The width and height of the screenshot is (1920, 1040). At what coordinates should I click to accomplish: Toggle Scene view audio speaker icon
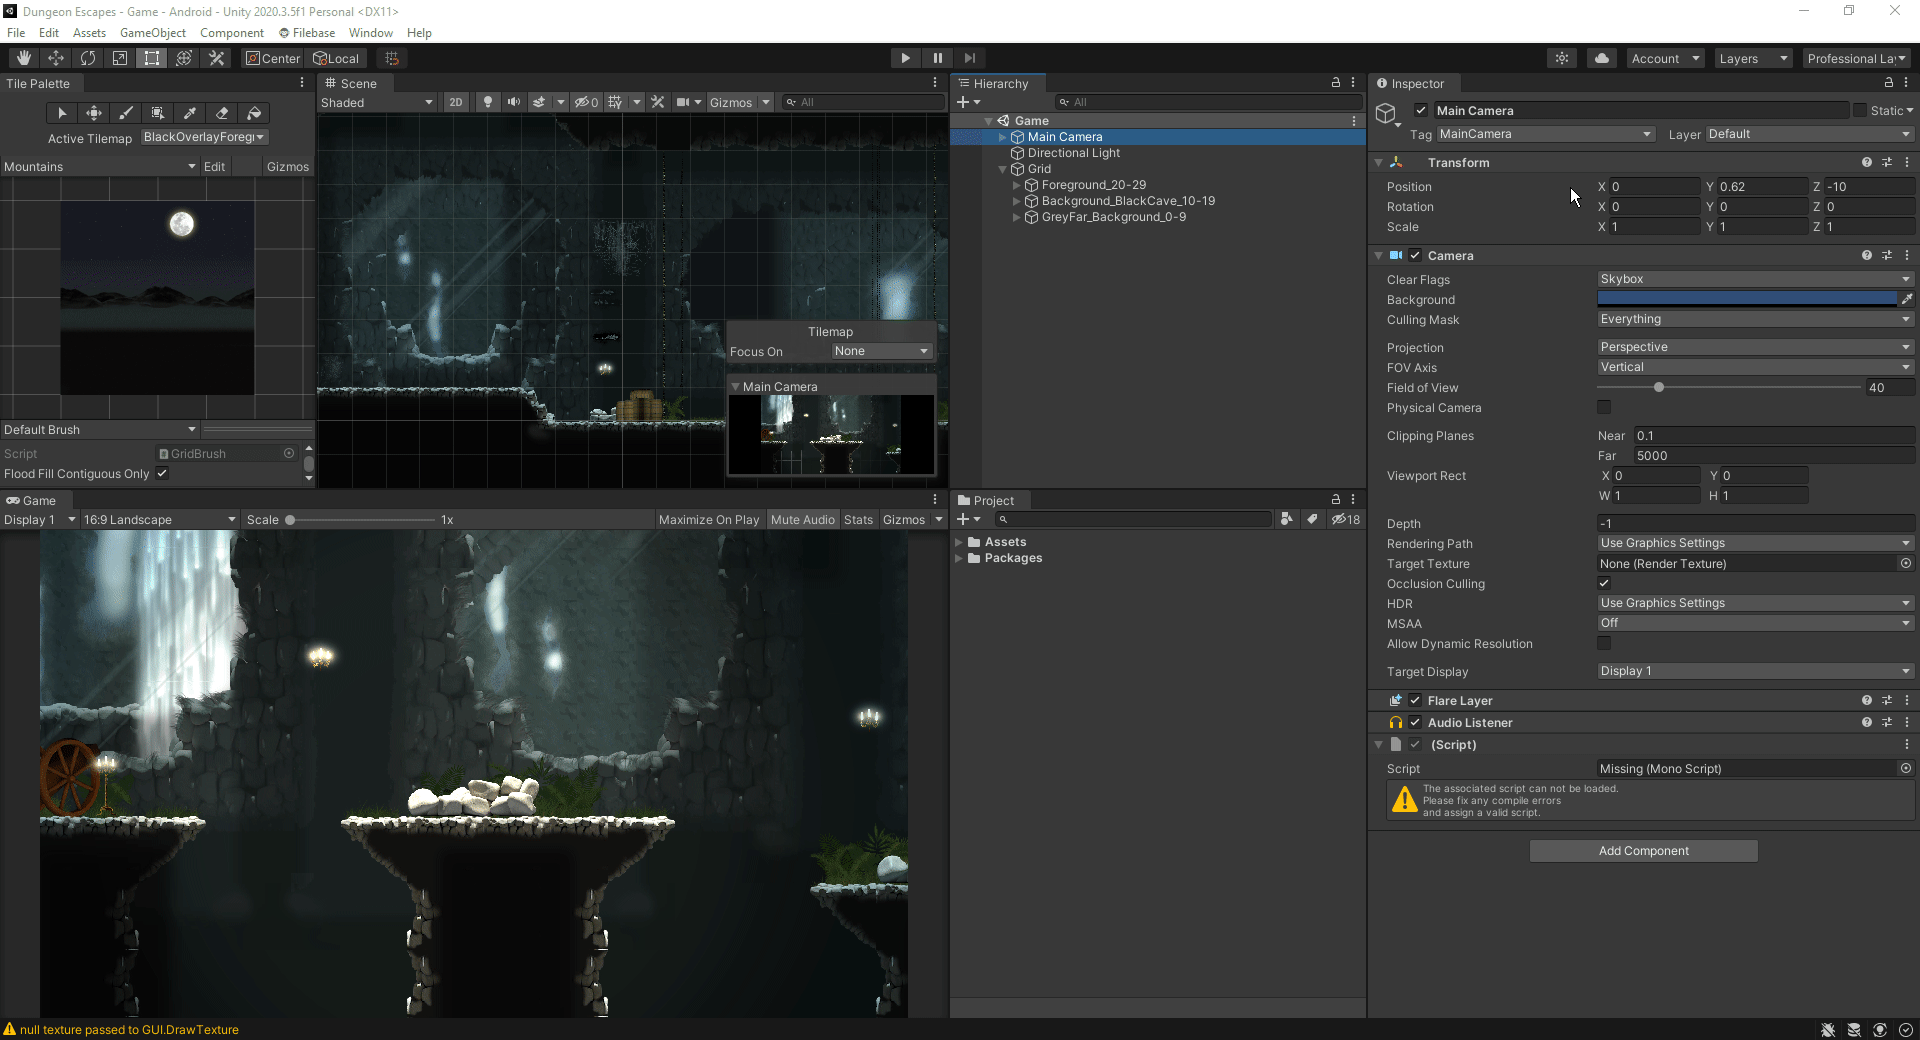point(514,102)
